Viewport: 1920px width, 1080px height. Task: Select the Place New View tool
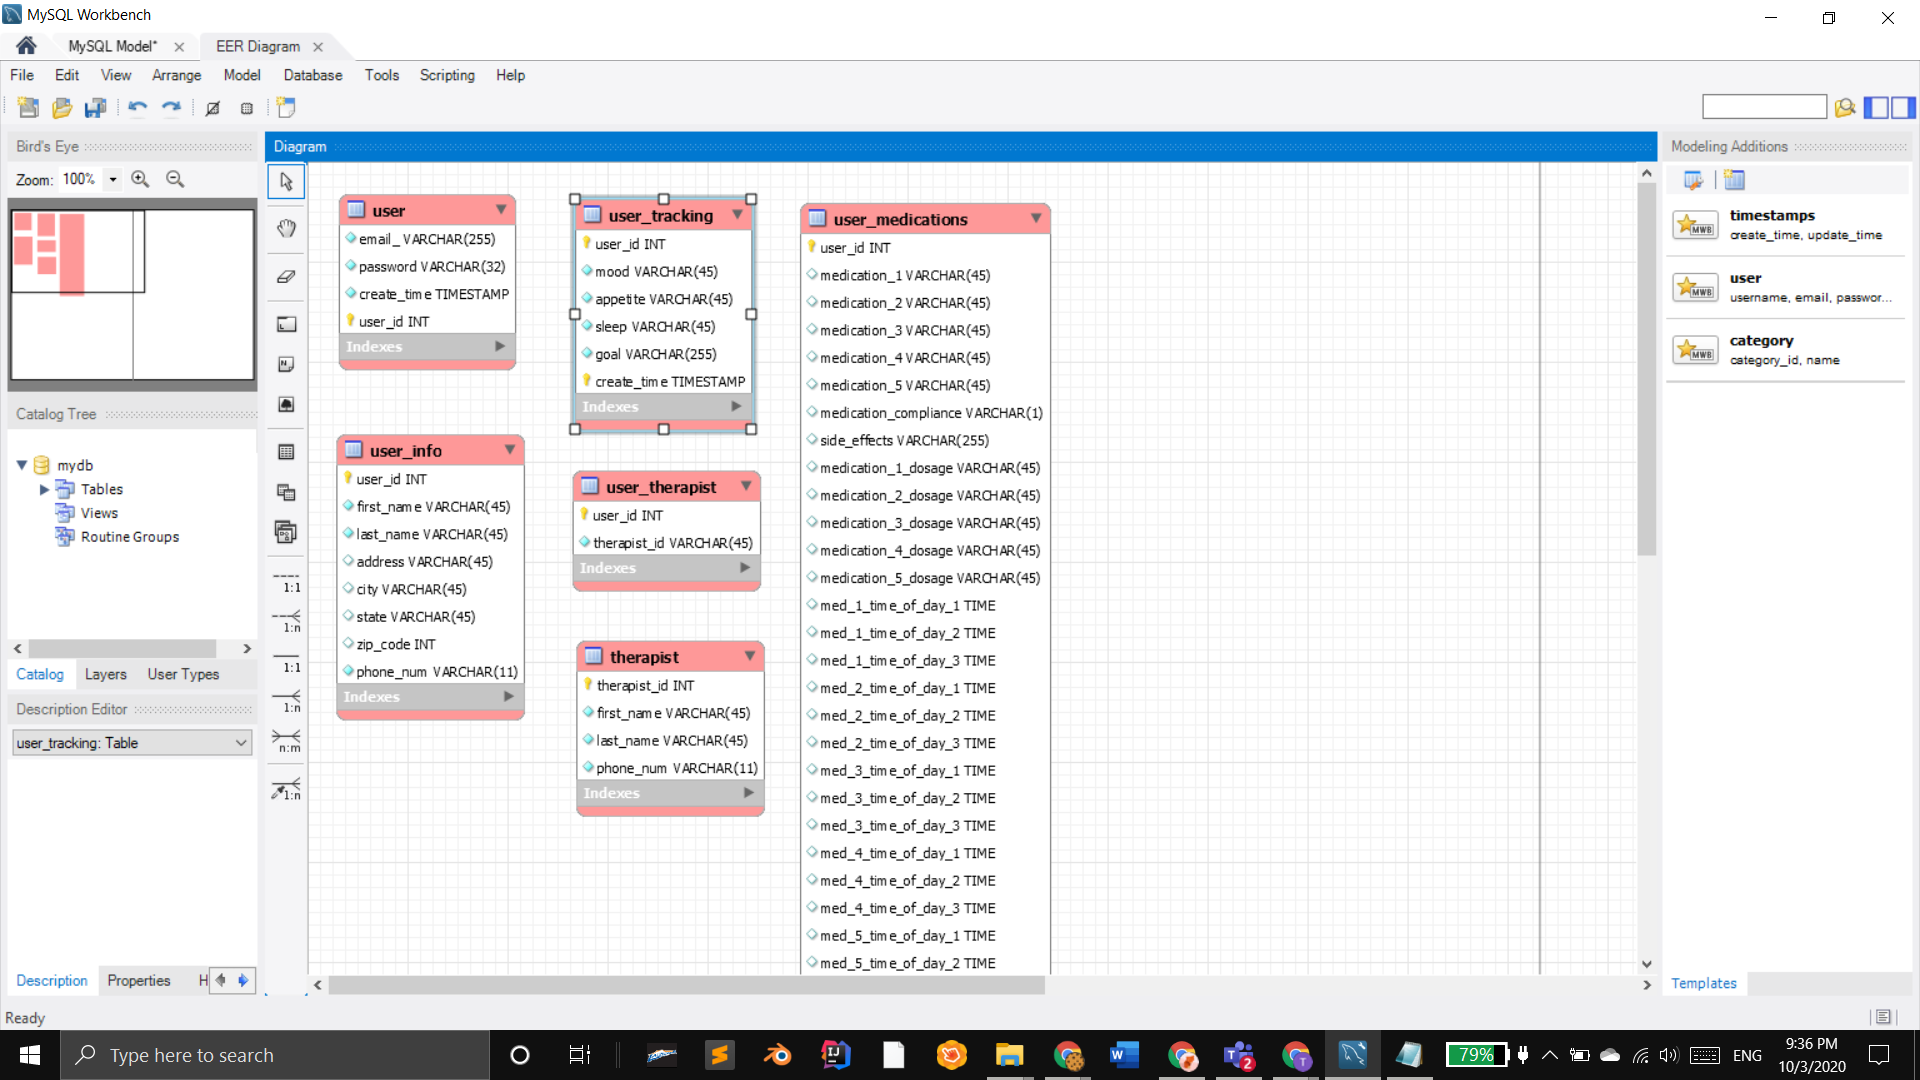point(286,492)
